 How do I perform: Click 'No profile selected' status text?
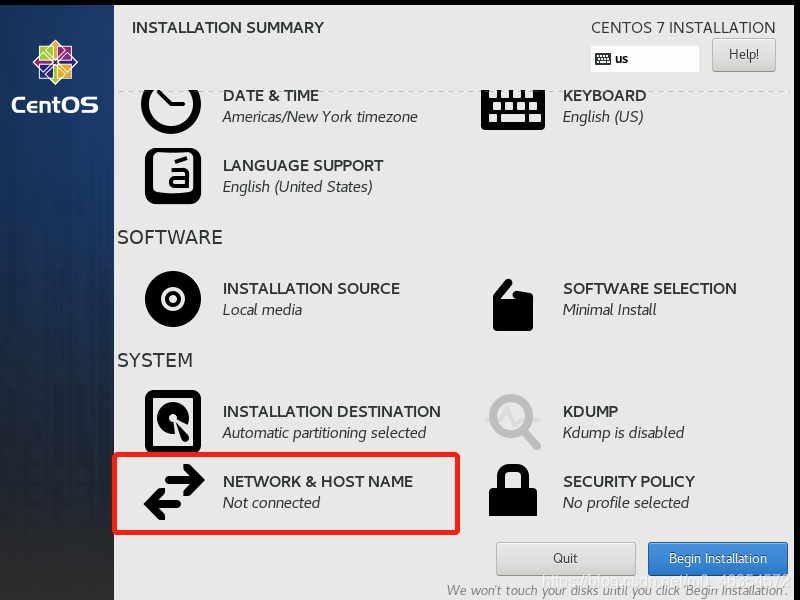pyautogui.click(x=626, y=503)
